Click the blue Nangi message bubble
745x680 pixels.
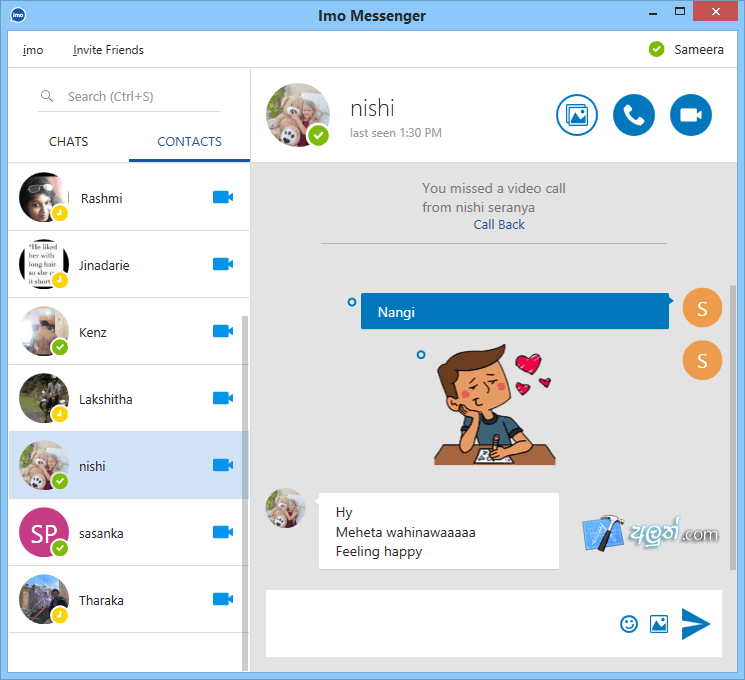[515, 311]
